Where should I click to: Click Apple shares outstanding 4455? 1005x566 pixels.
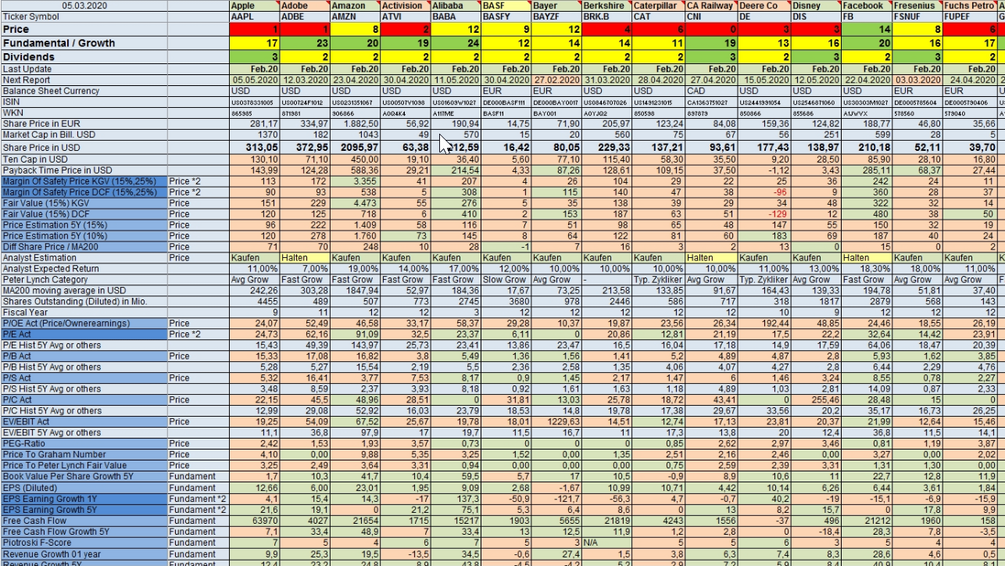point(254,301)
